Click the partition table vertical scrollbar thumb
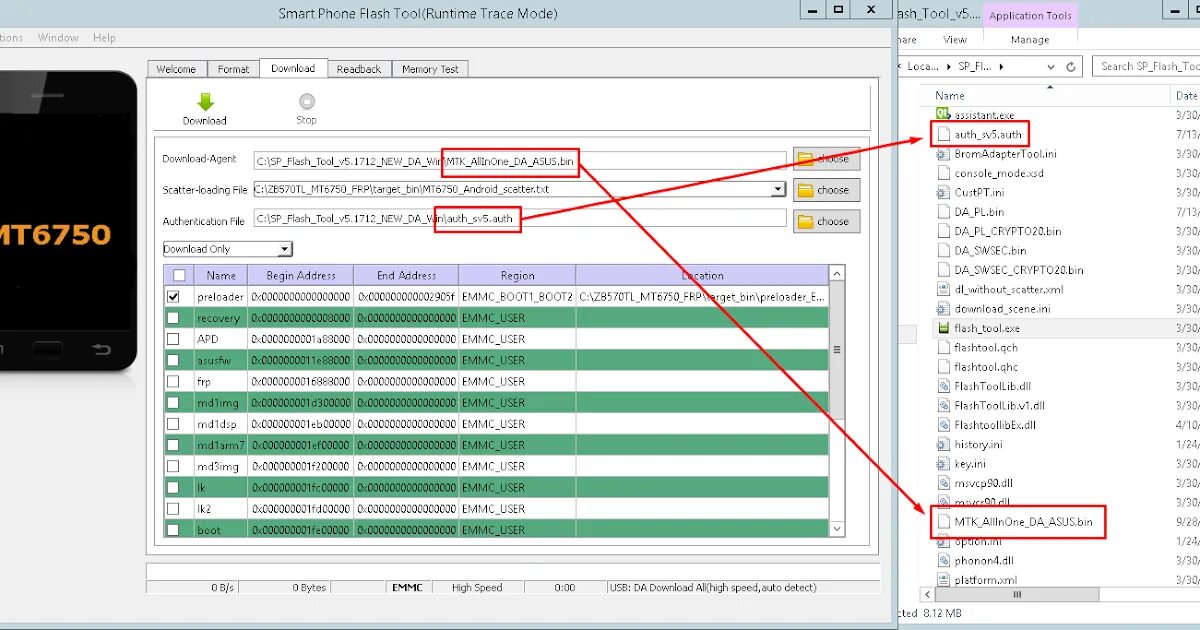The image size is (1200, 630). (x=837, y=350)
